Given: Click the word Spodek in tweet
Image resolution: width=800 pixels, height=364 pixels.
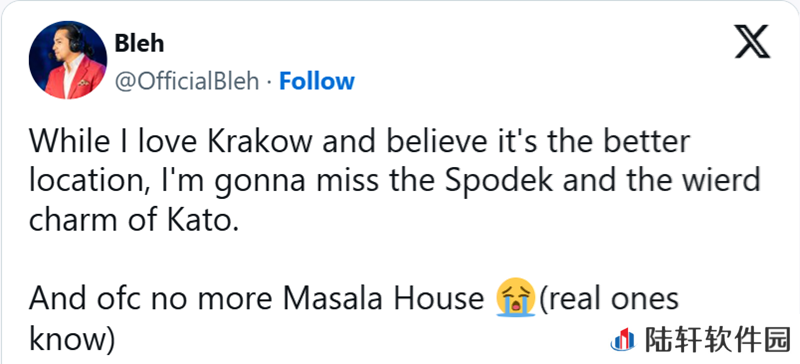Looking at the screenshot, I should pos(499,182).
